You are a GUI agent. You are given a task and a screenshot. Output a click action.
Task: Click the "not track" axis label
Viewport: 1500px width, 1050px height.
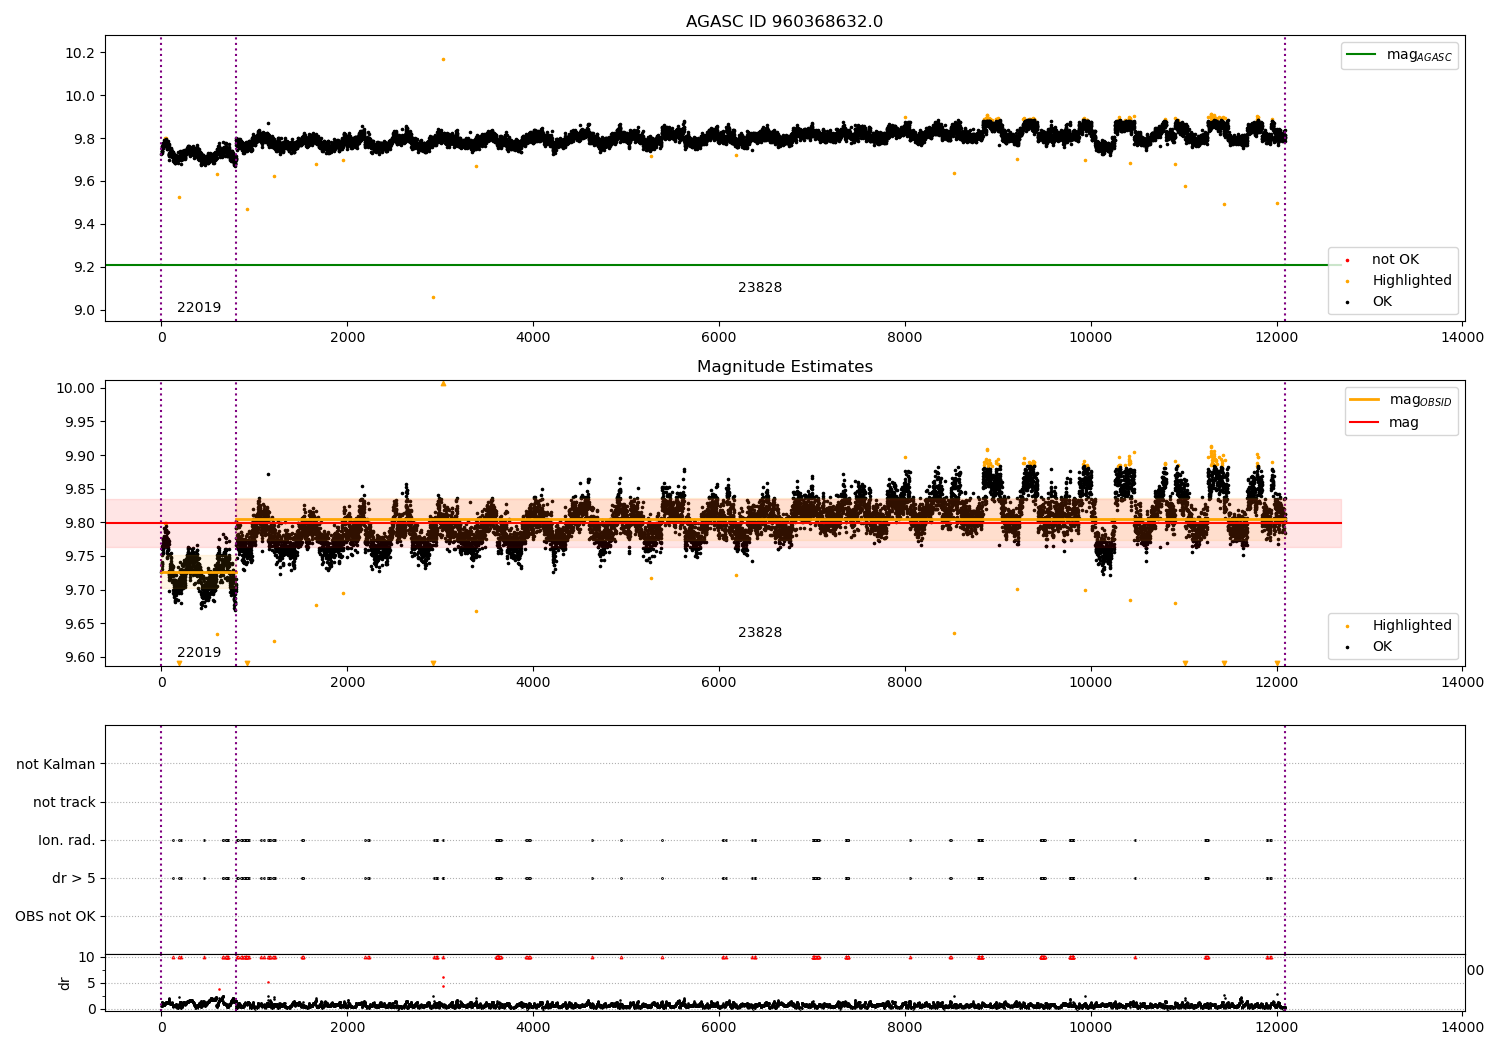pyautogui.click(x=64, y=802)
